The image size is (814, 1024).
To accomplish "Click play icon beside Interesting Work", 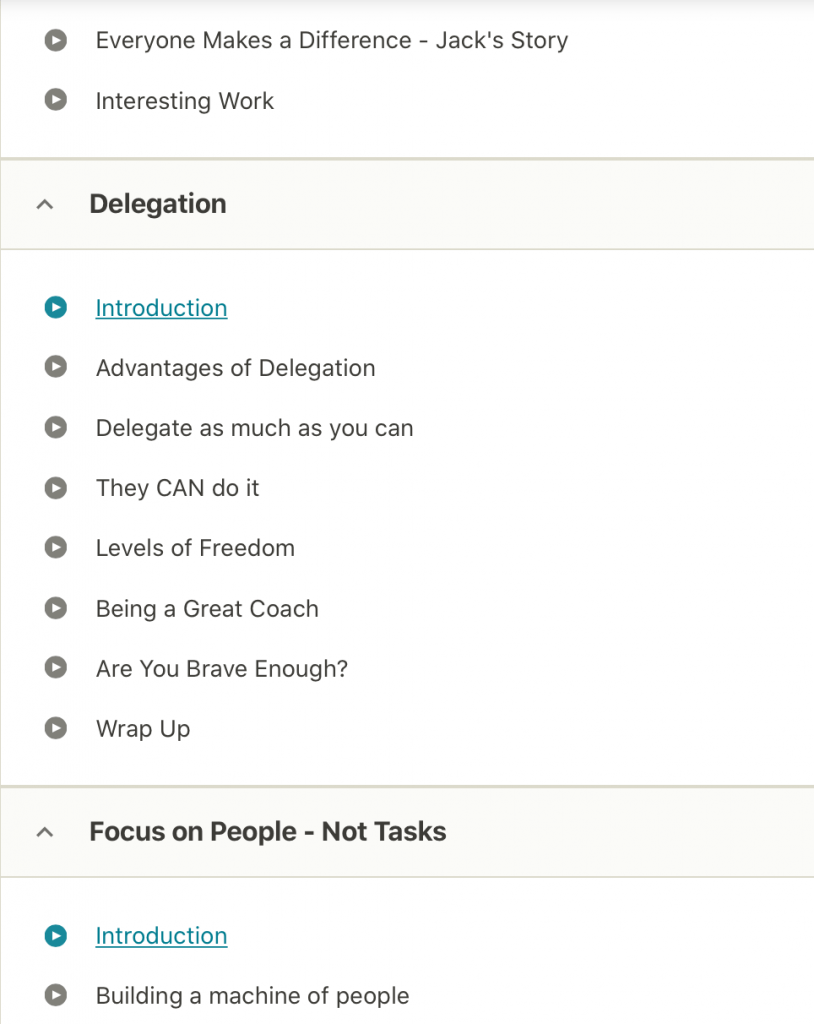I will [x=56, y=100].
